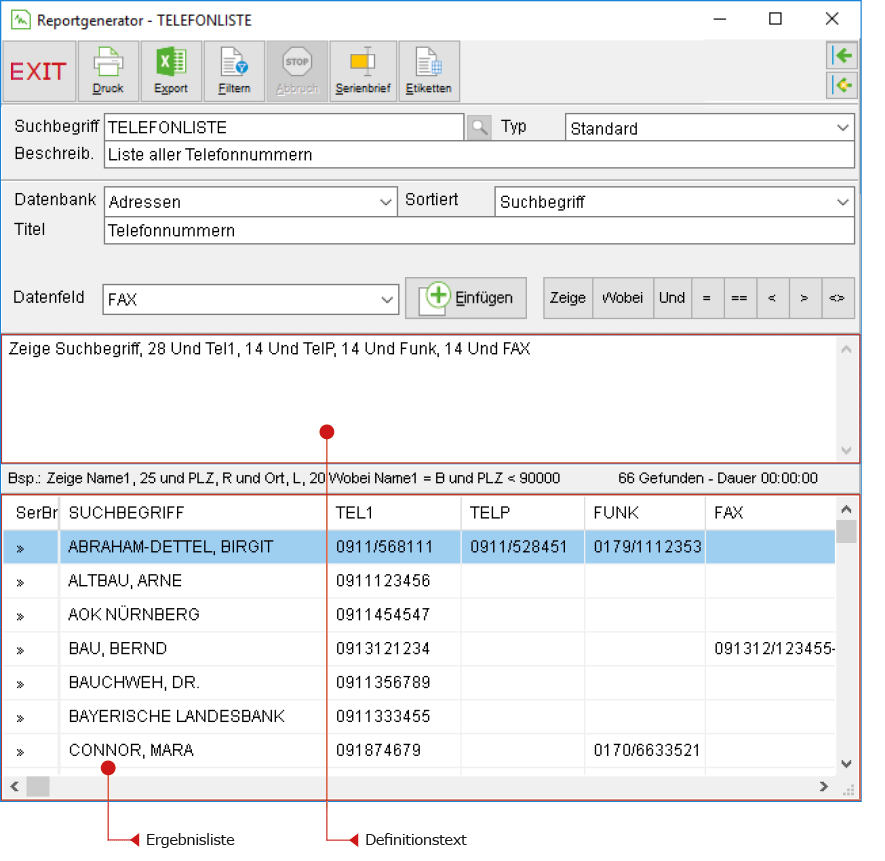Click the red EXIT button
Image resolution: width=885 pixels, height=861 pixels.
[39, 71]
